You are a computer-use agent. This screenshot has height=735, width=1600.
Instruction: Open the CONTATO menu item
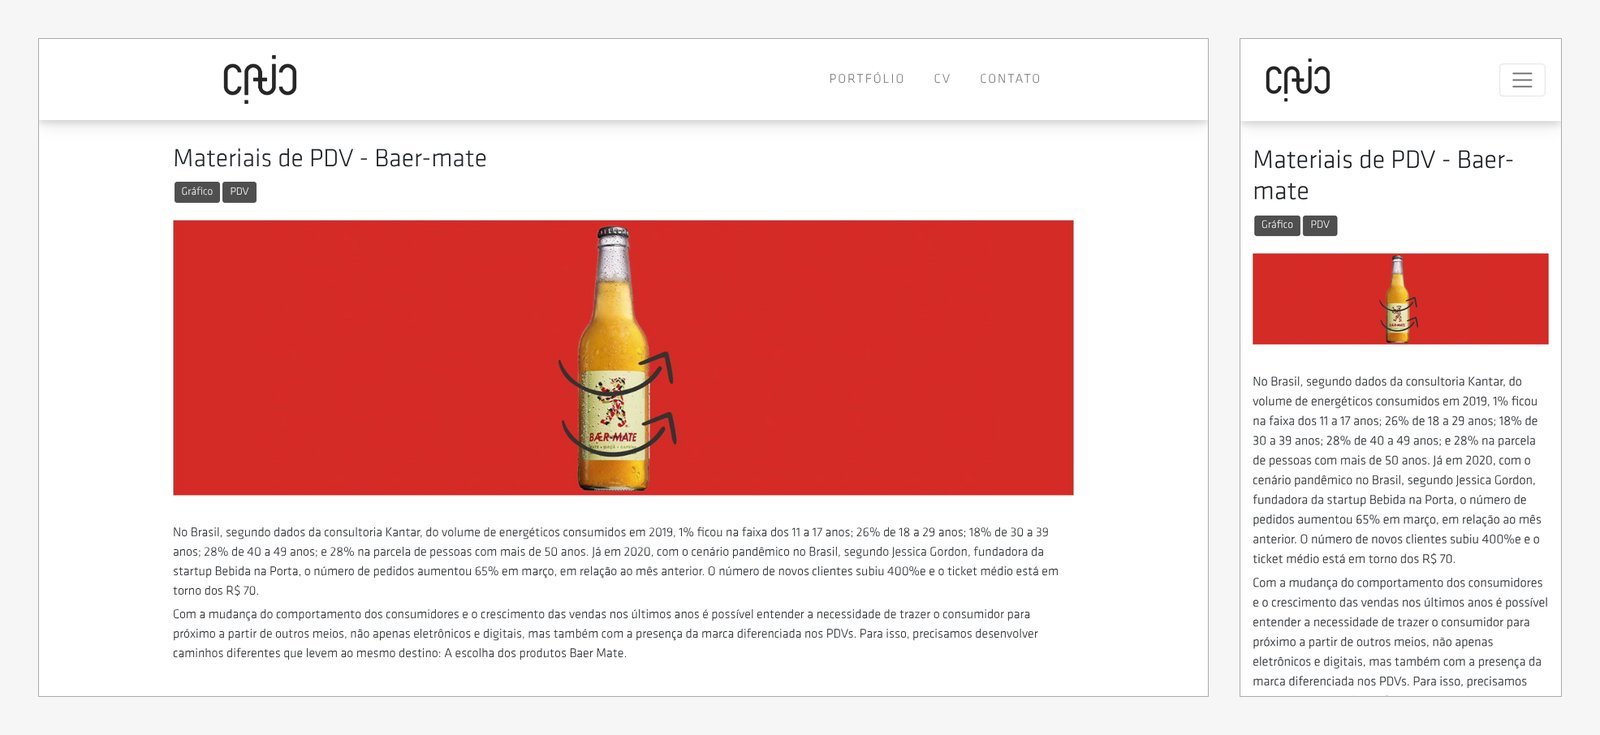coord(1010,79)
